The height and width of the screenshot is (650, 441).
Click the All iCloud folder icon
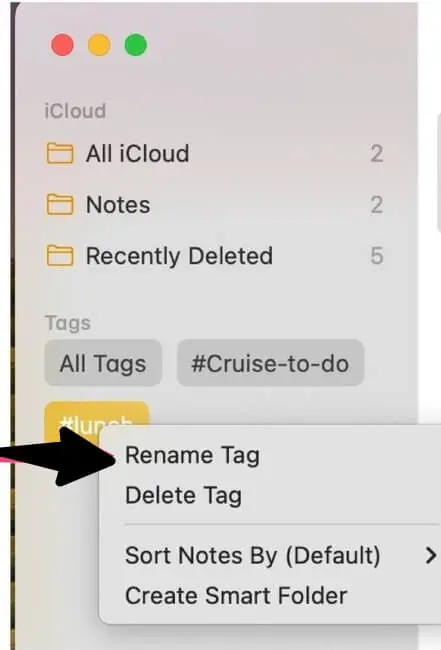click(59, 153)
